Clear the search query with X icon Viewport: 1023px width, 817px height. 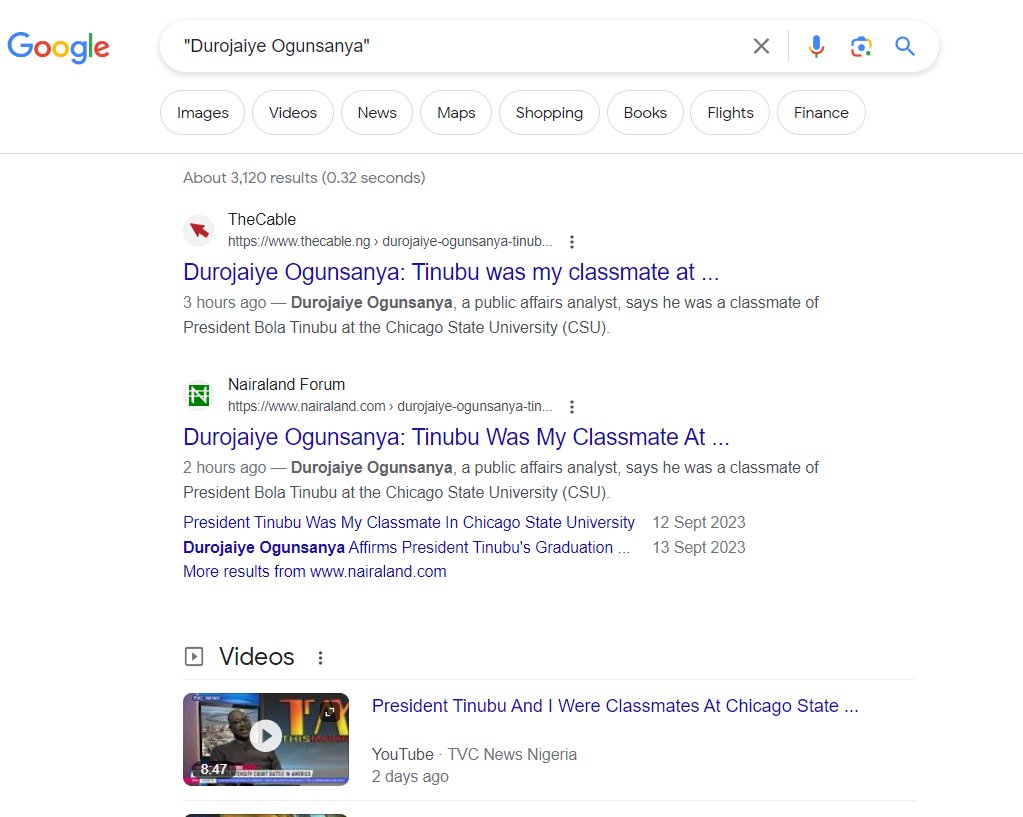click(x=761, y=46)
